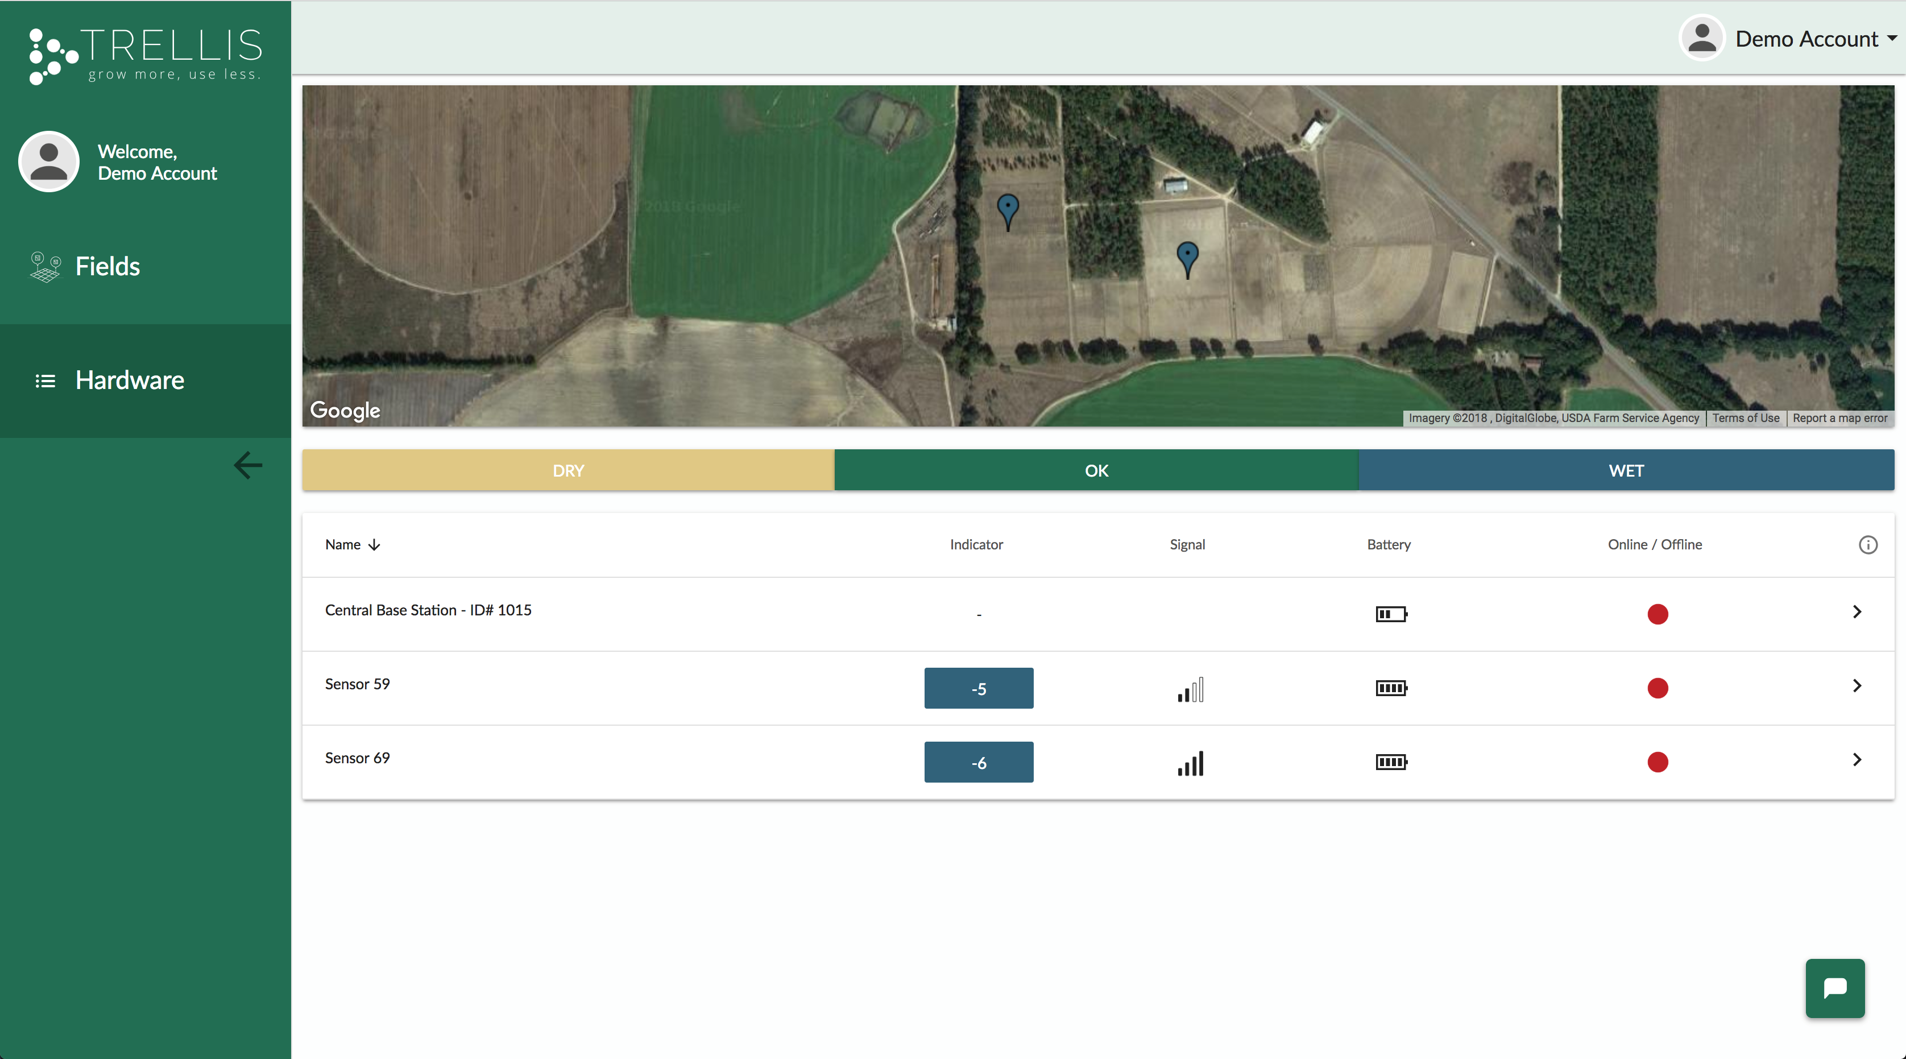Open the map Terms of Use link

point(1745,418)
